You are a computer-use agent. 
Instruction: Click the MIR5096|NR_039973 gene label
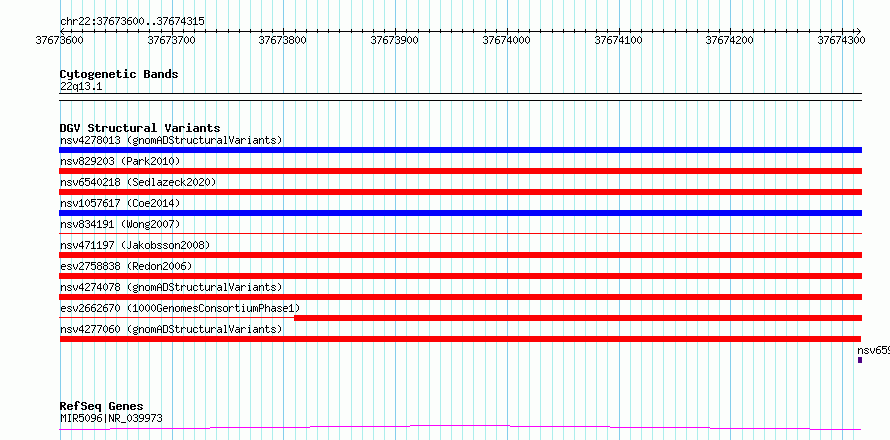(x=111, y=418)
